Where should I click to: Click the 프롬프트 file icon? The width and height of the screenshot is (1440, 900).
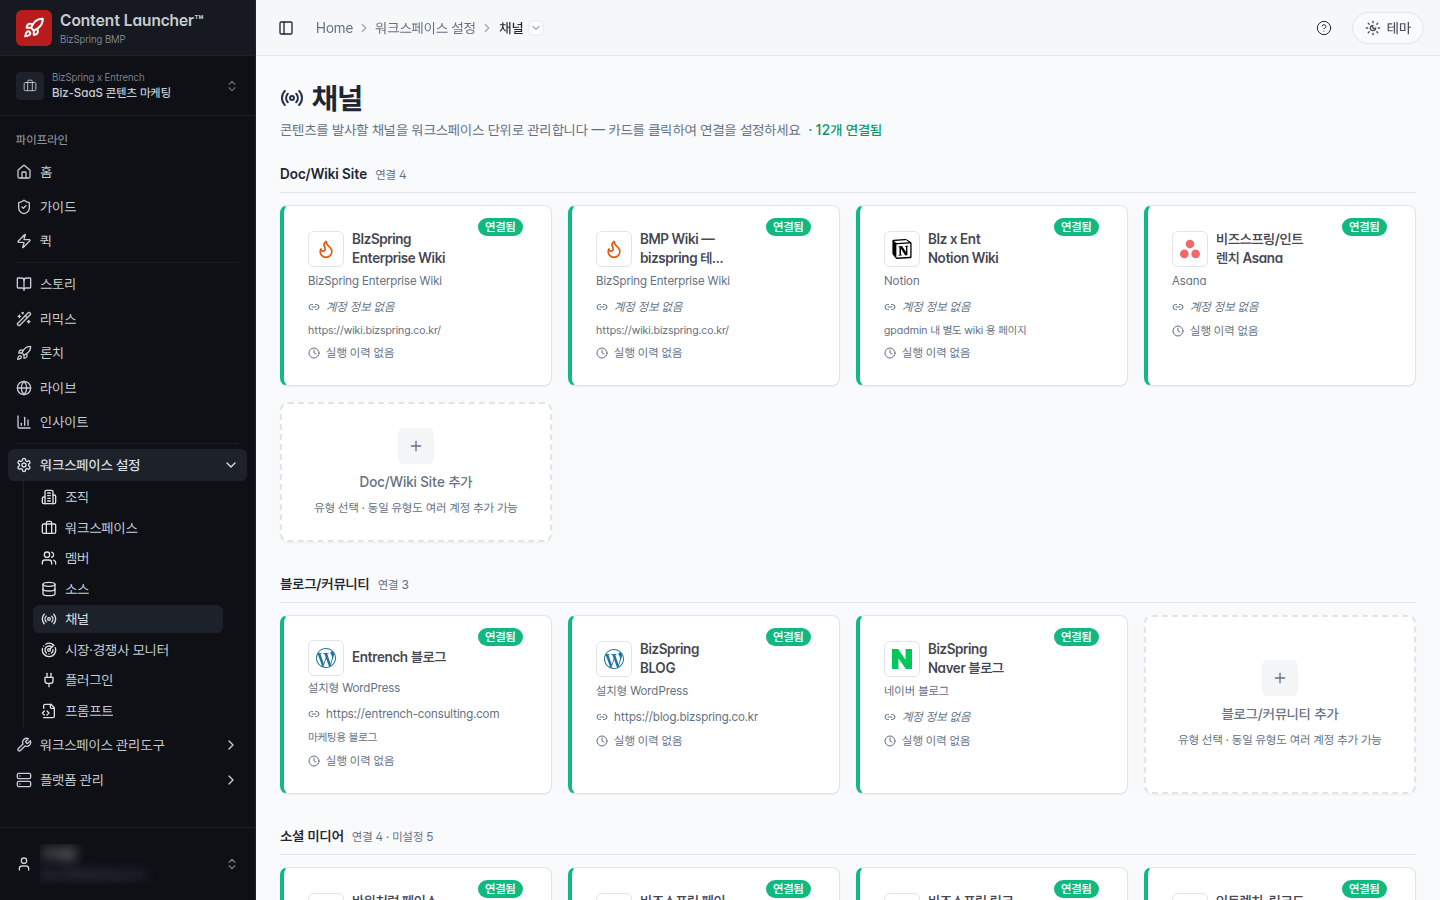49,711
